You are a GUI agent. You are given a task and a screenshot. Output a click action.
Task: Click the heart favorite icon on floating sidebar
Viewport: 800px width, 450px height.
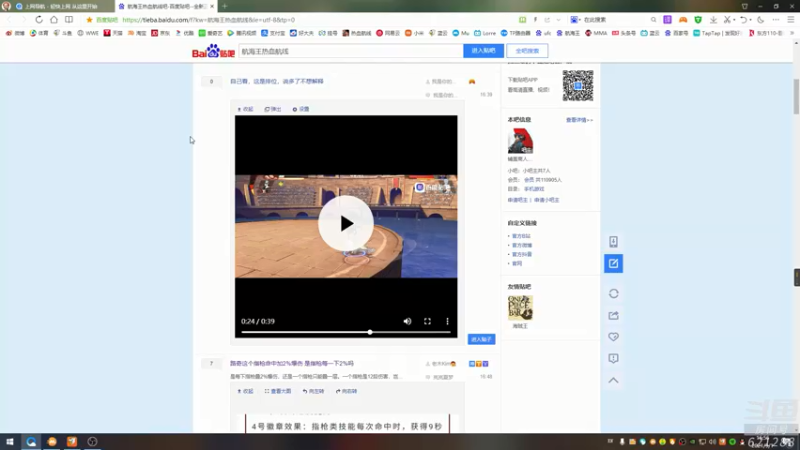(x=613, y=337)
